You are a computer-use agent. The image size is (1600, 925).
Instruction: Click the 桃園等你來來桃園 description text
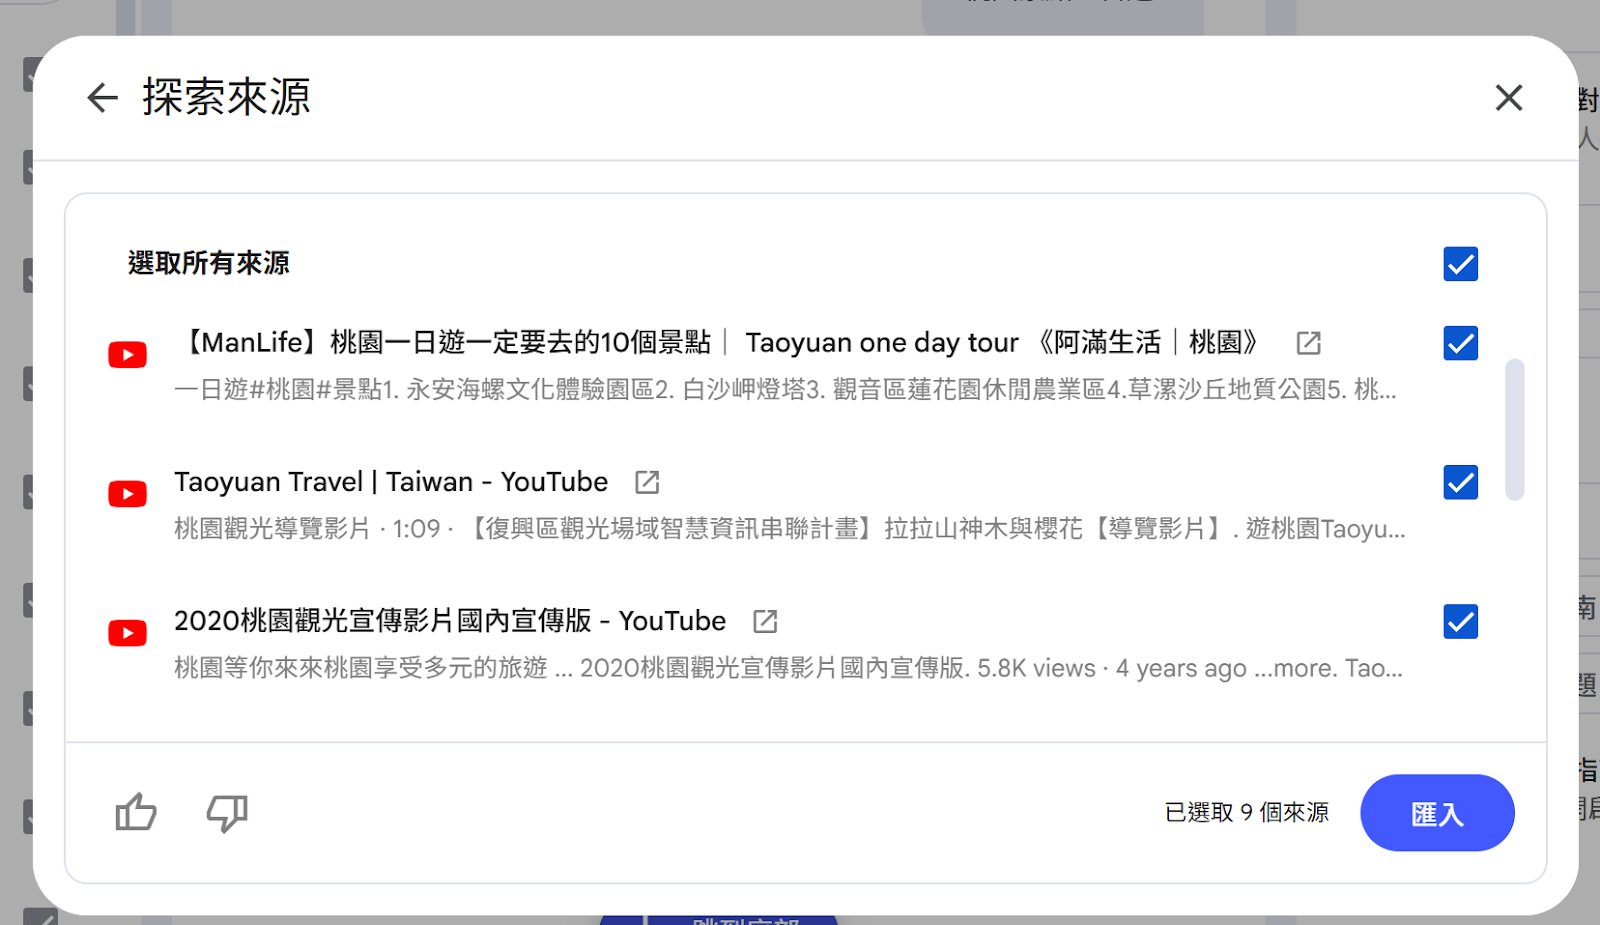788,668
